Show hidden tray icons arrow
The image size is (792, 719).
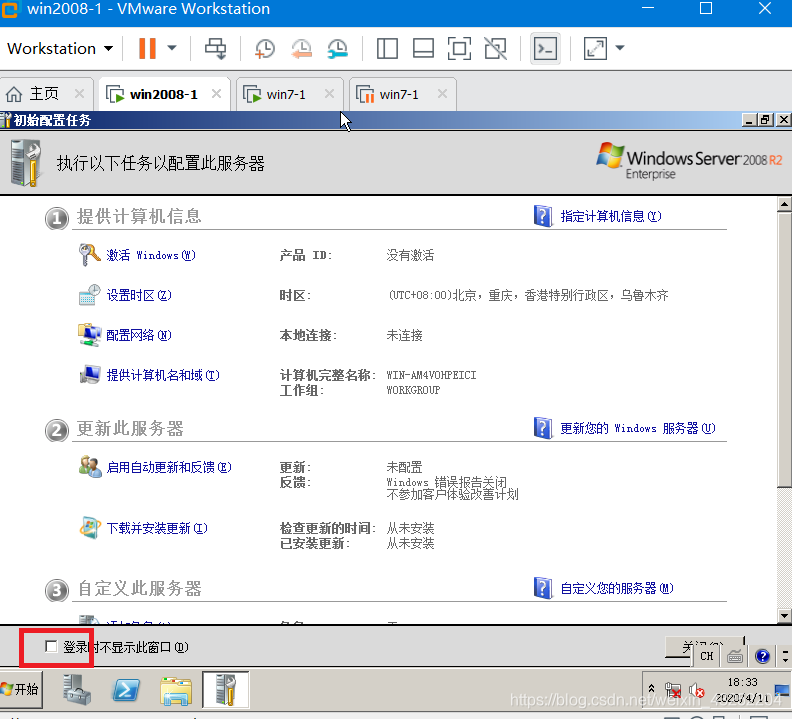coord(652,688)
